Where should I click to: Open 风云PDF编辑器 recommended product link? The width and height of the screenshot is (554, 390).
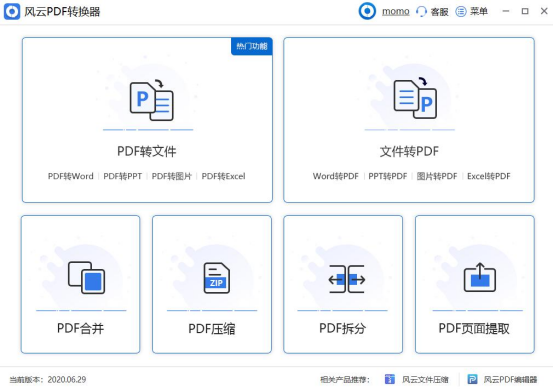511,379
